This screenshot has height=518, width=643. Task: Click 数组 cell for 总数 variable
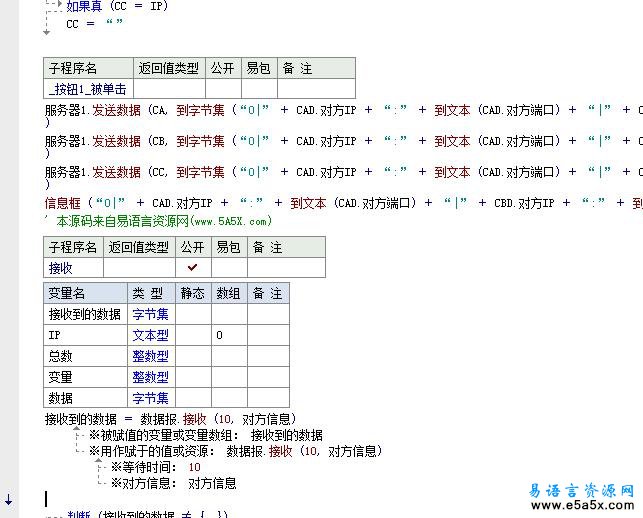[x=229, y=356]
